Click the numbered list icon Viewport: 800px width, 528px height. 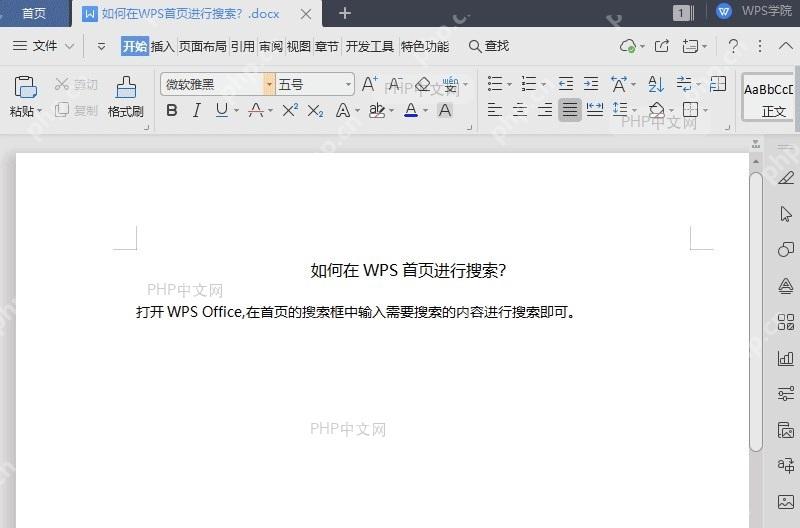pyautogui.click(x=529, y=84)
